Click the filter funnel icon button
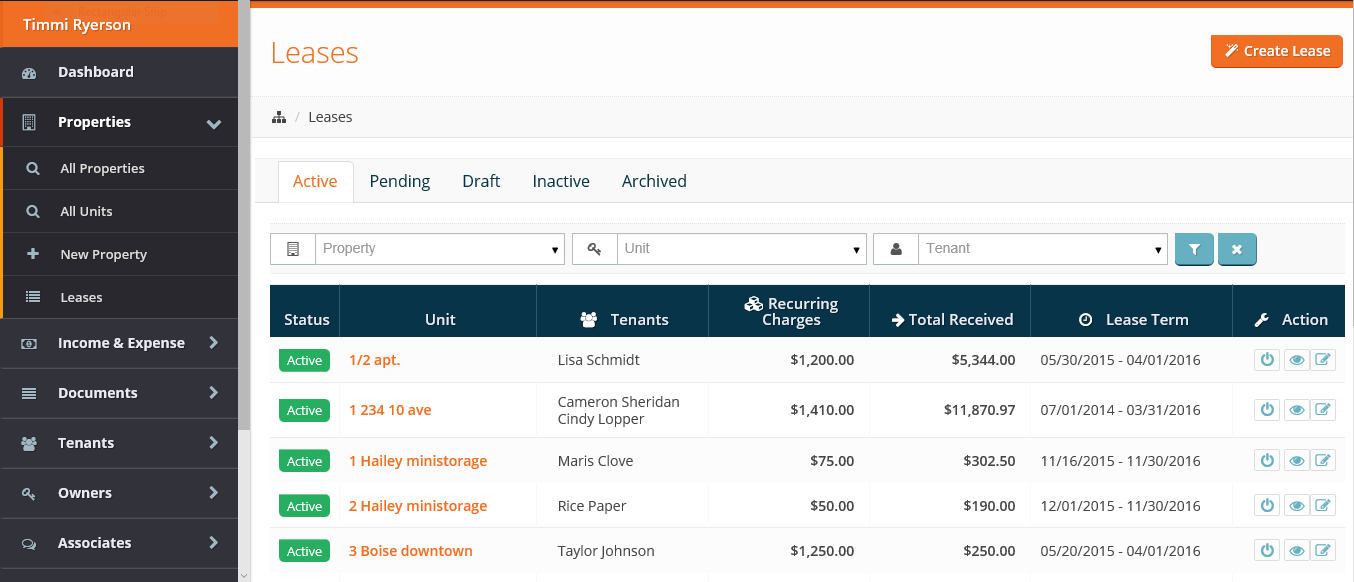 [x=1194, y=249]
